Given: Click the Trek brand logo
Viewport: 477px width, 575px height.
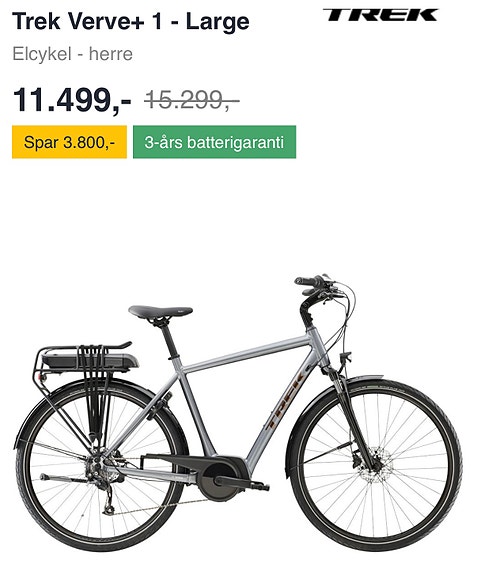Looking at the screenshot, I should point(381,15).
